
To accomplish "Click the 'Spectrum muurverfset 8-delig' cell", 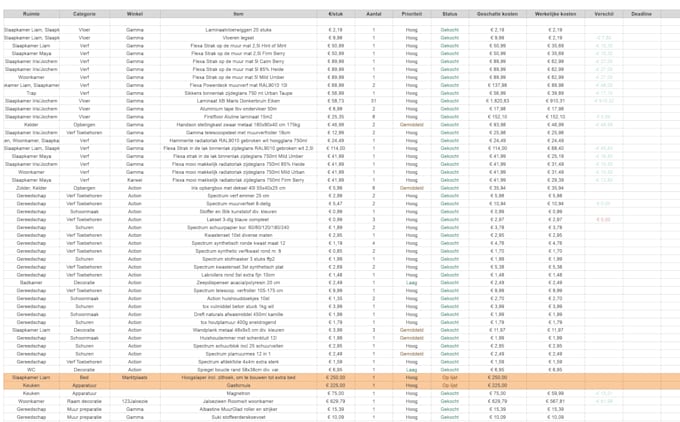I will (x=238, y=203).
